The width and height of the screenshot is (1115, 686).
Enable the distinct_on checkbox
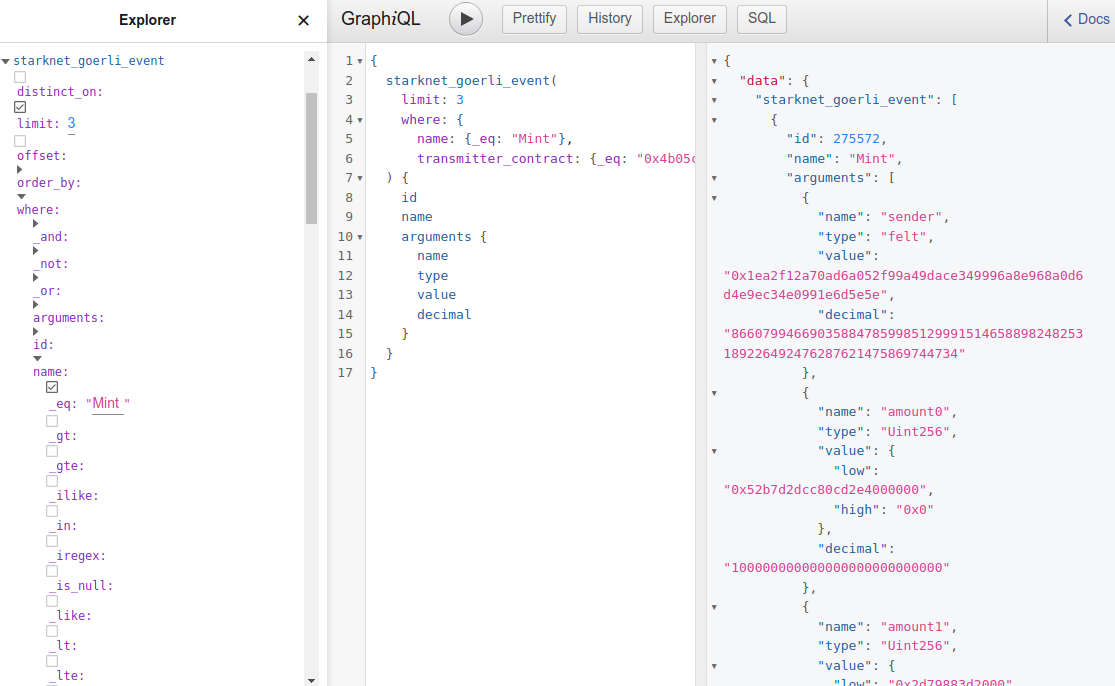pos(20,77)
